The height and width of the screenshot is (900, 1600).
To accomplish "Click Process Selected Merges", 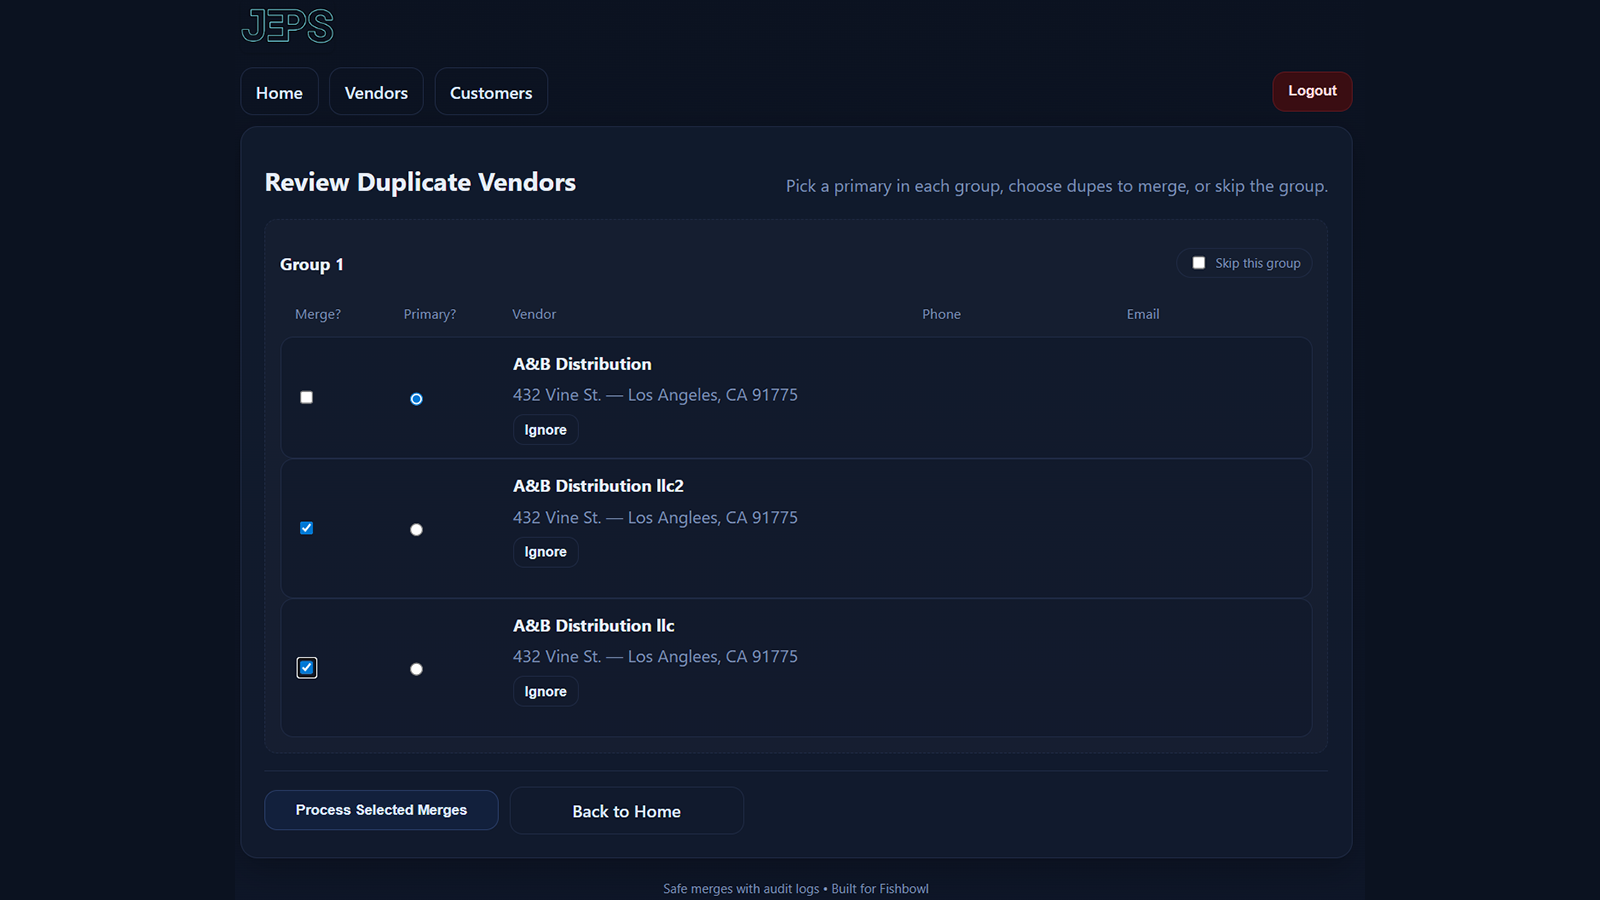I will click(x=381, y=810).
